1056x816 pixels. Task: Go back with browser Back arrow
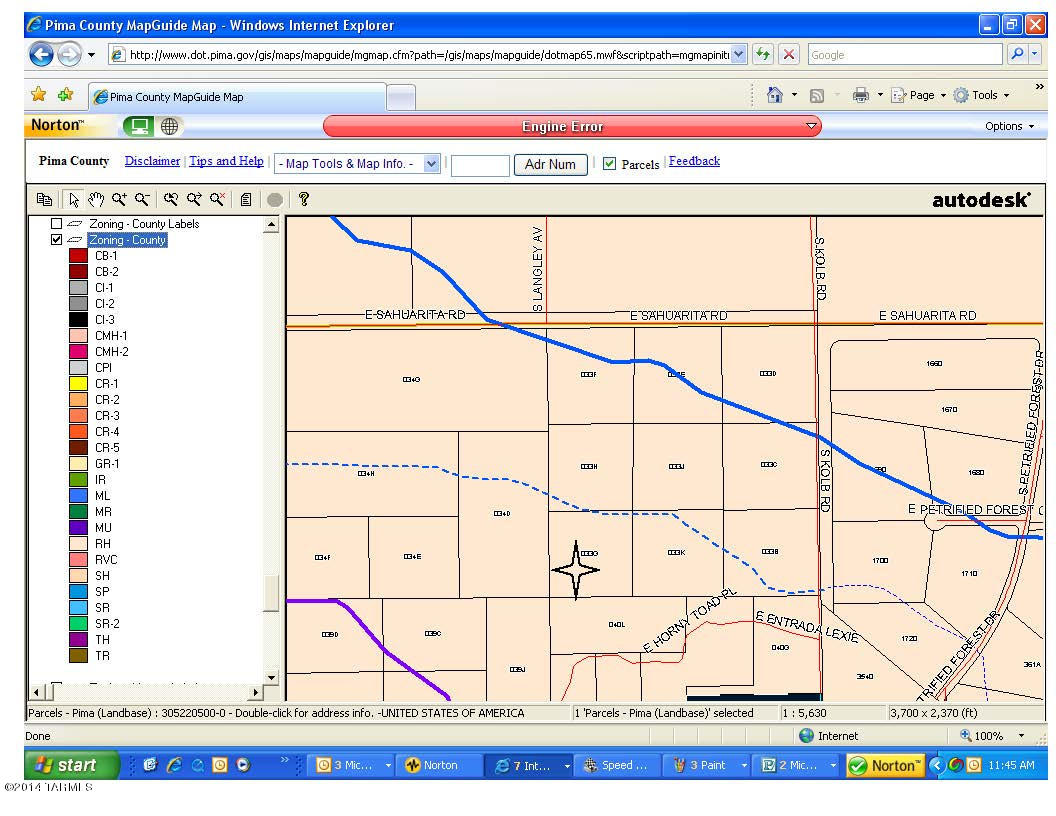point(41,54)
